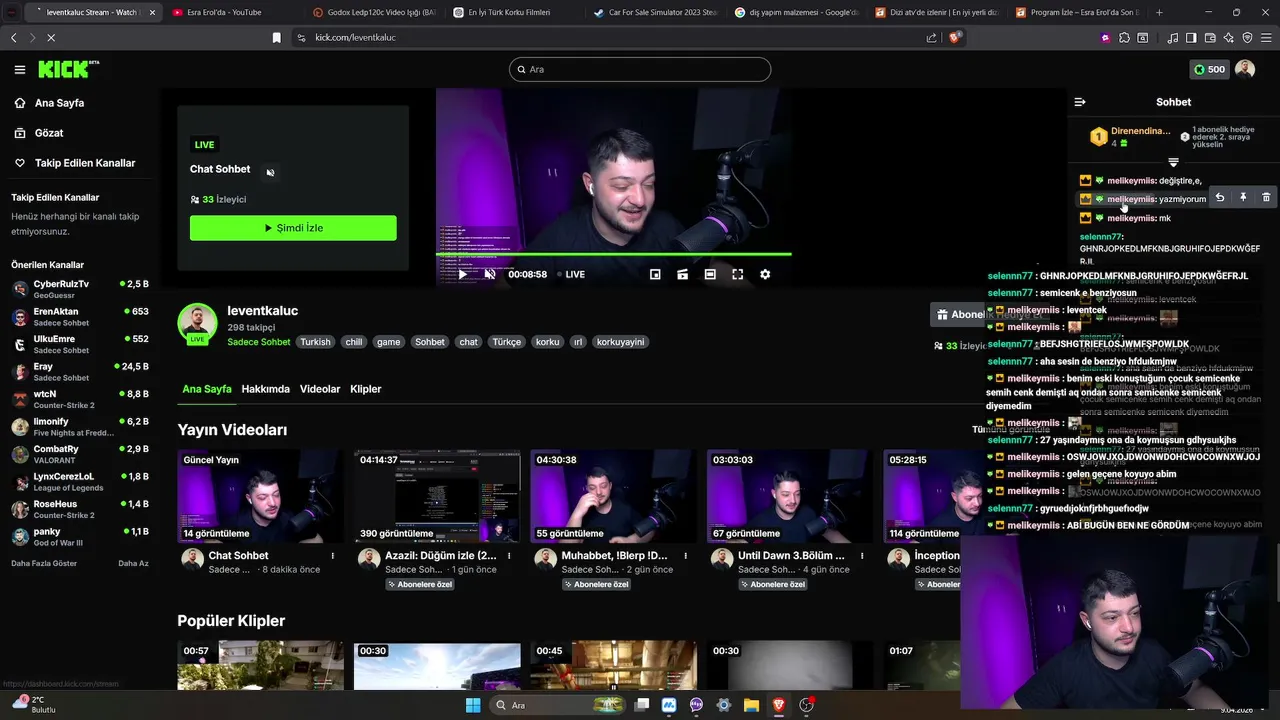Pin the melikeymiis yazmıyorum message
The width and height of the screenshot is (1280, 720).
pos(1243,198)
